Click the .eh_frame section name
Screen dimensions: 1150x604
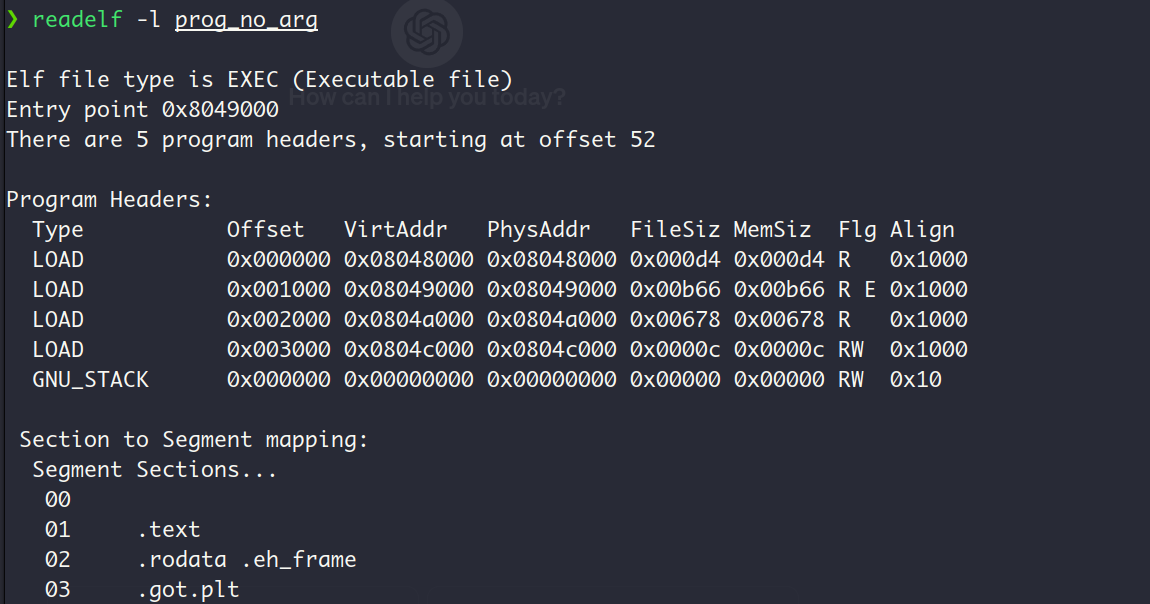(299, 560)
